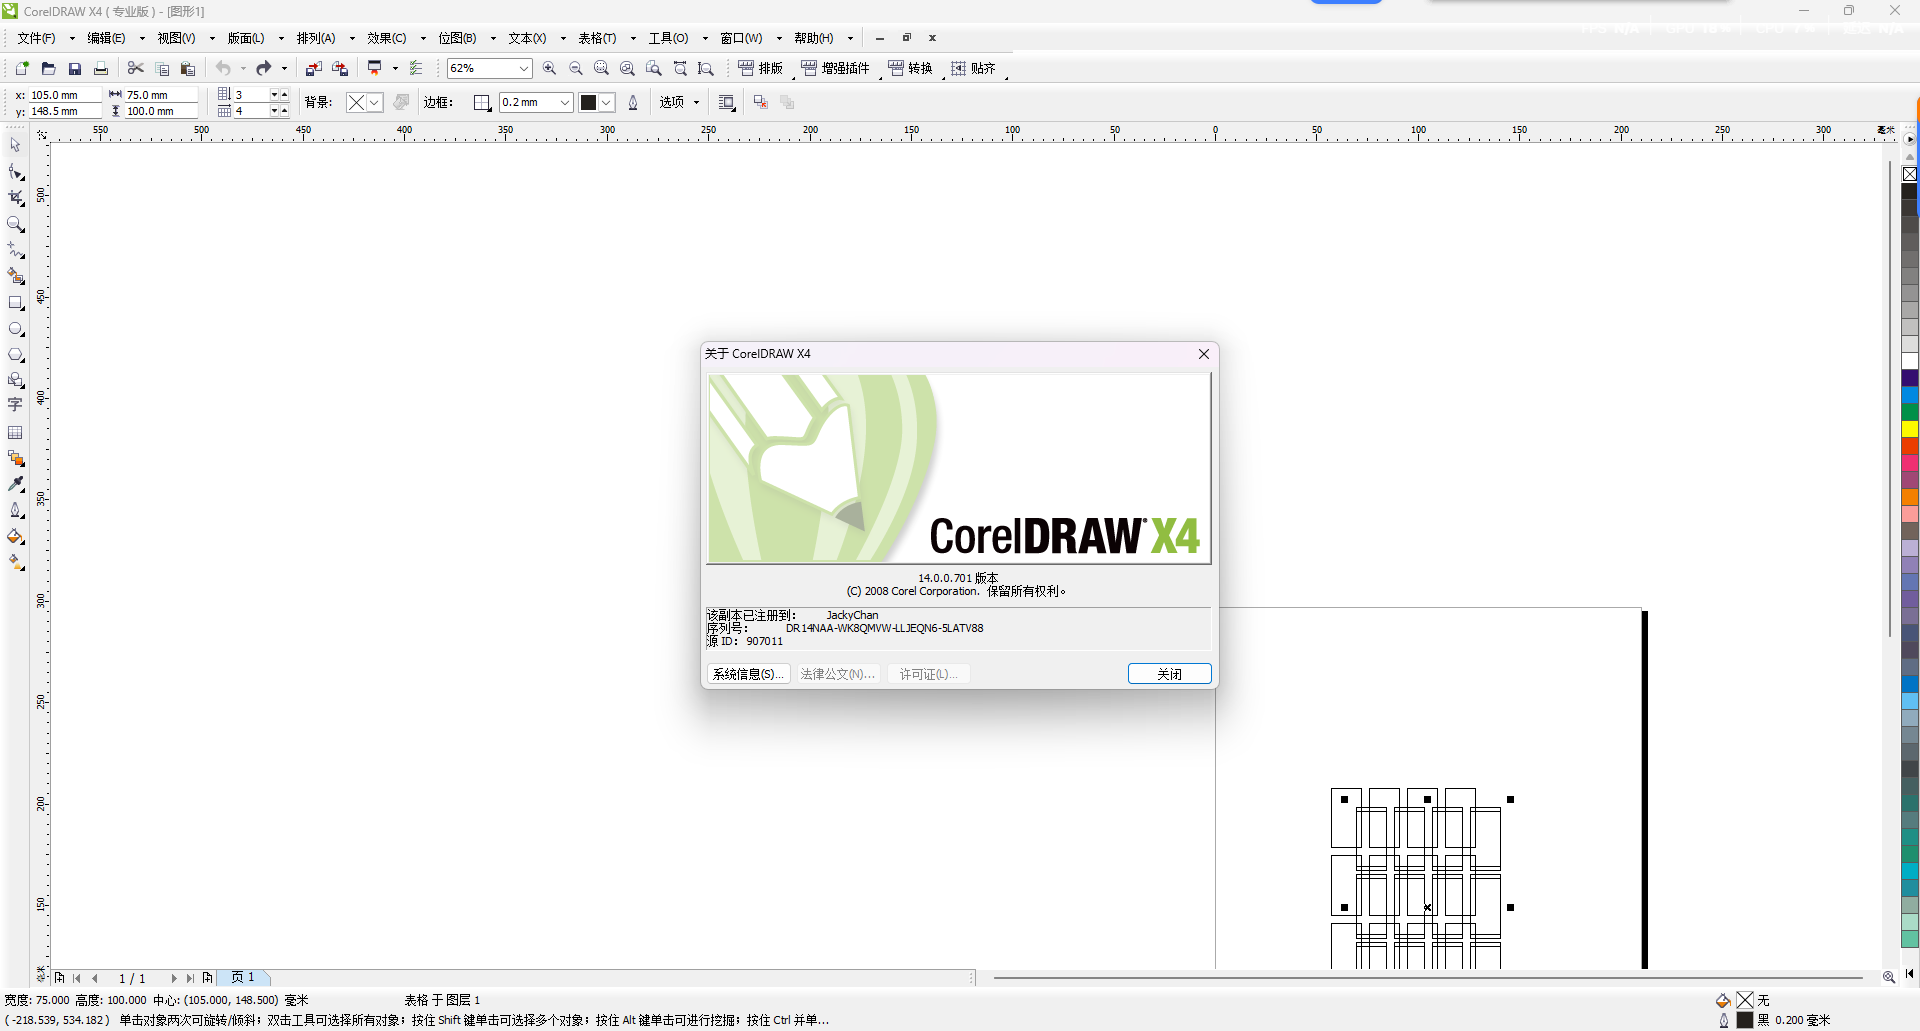Select the Table tool
Viewport: 1920px width, 1031px height.
pos(16,433)
